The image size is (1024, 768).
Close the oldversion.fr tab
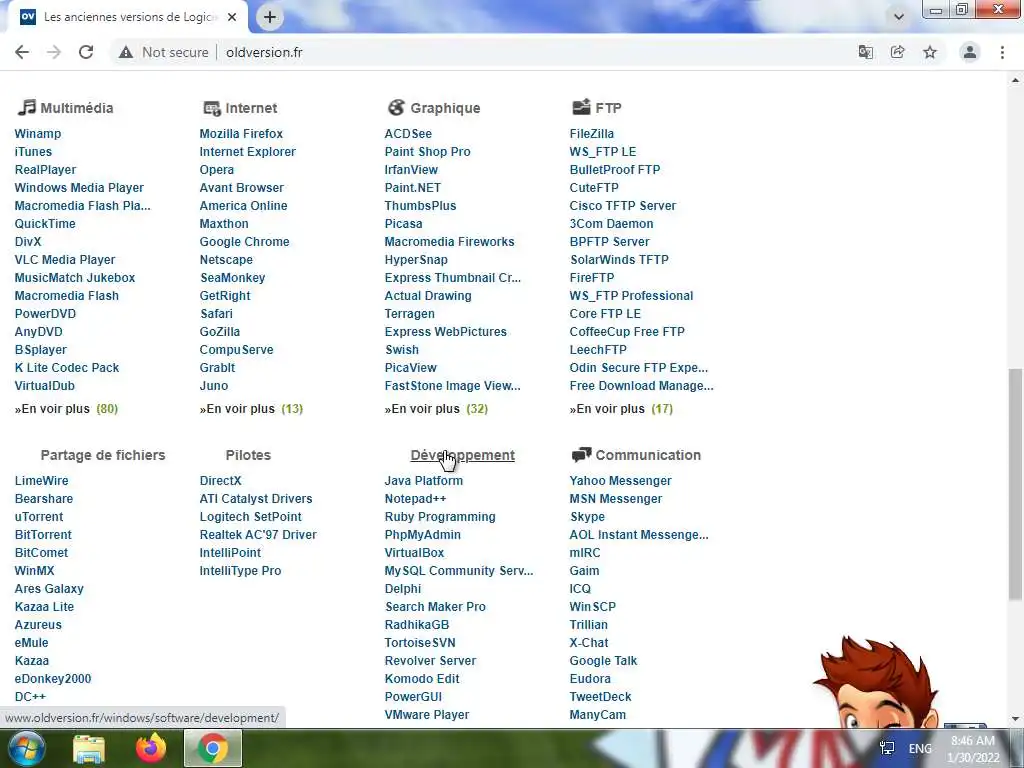click(232, 17)
